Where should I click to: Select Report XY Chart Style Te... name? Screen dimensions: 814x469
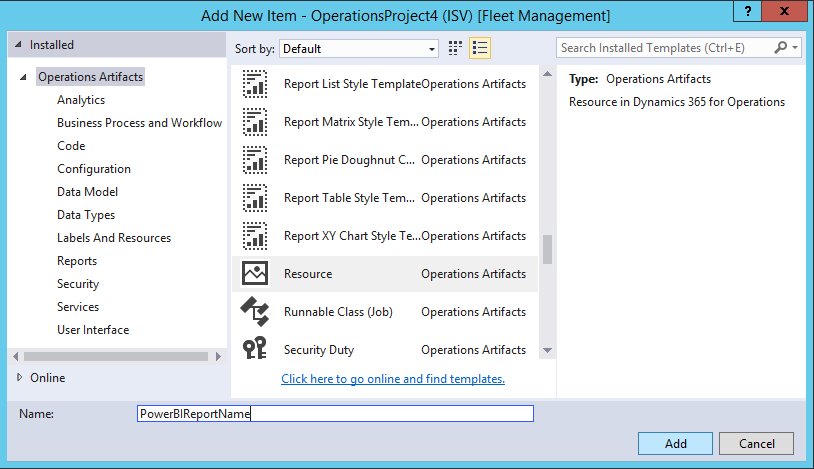(352, 236)
